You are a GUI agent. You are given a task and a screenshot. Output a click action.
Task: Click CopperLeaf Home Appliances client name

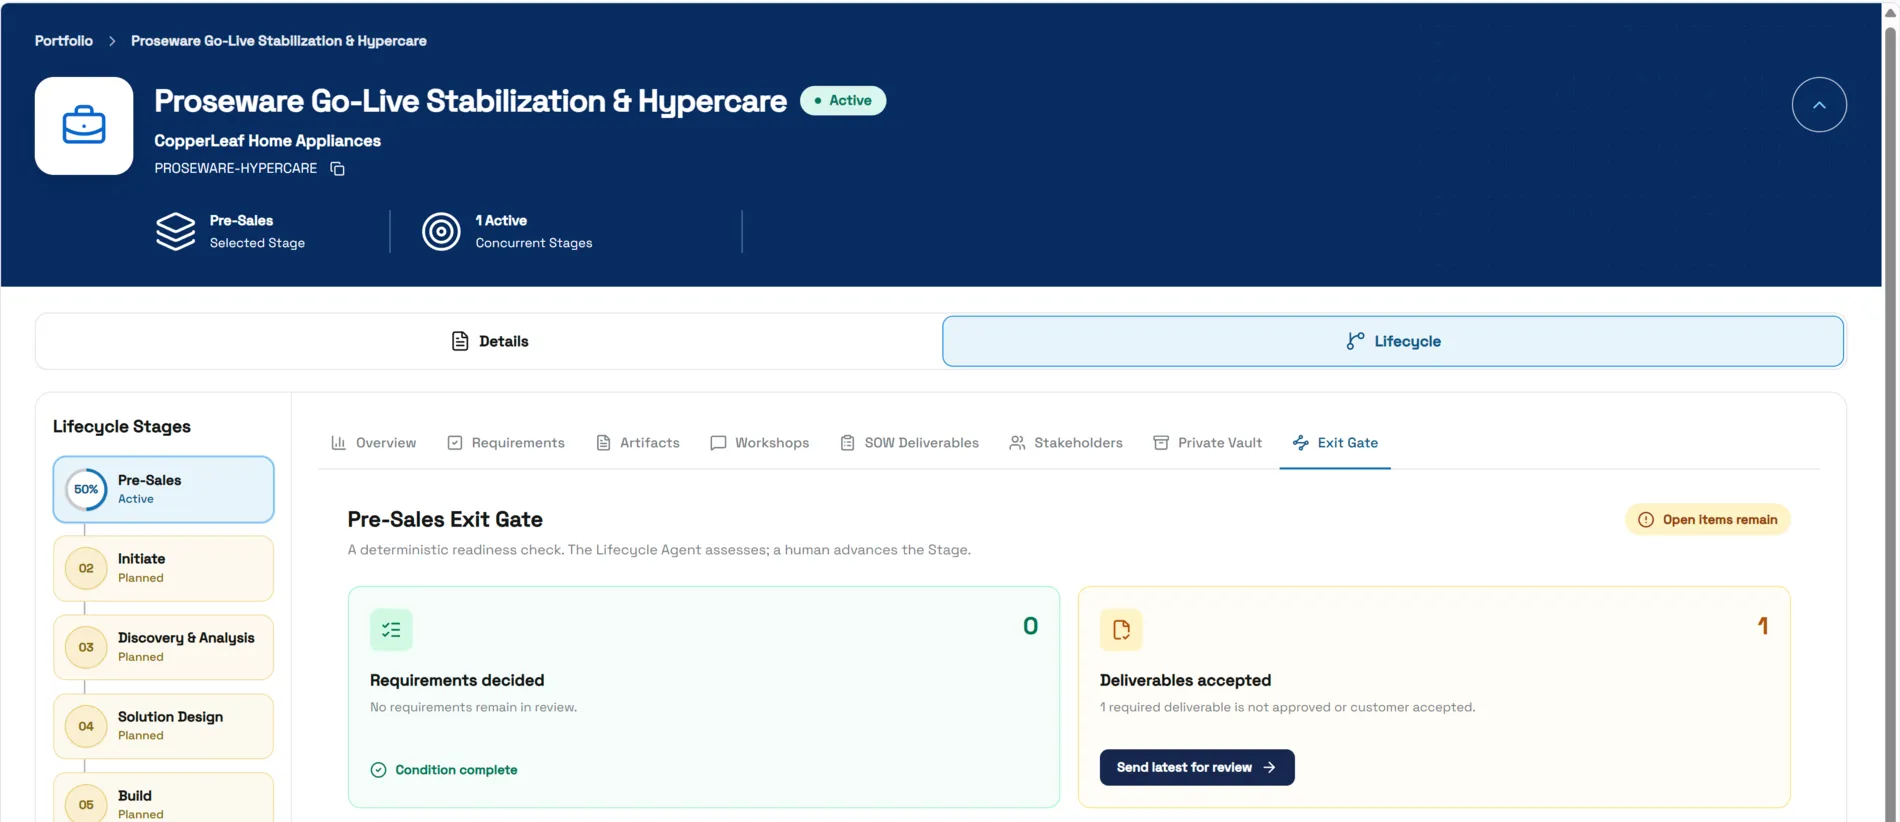267,141
